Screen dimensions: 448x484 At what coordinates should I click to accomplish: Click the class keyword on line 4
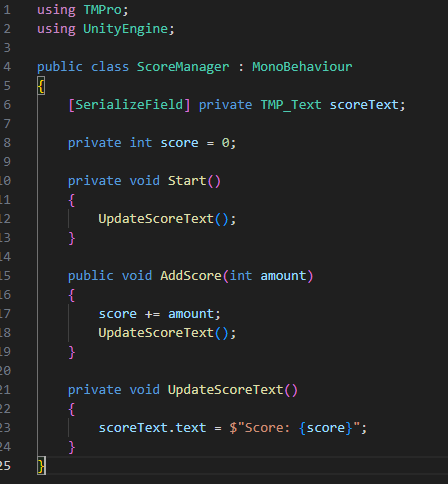tap(110, 67)
